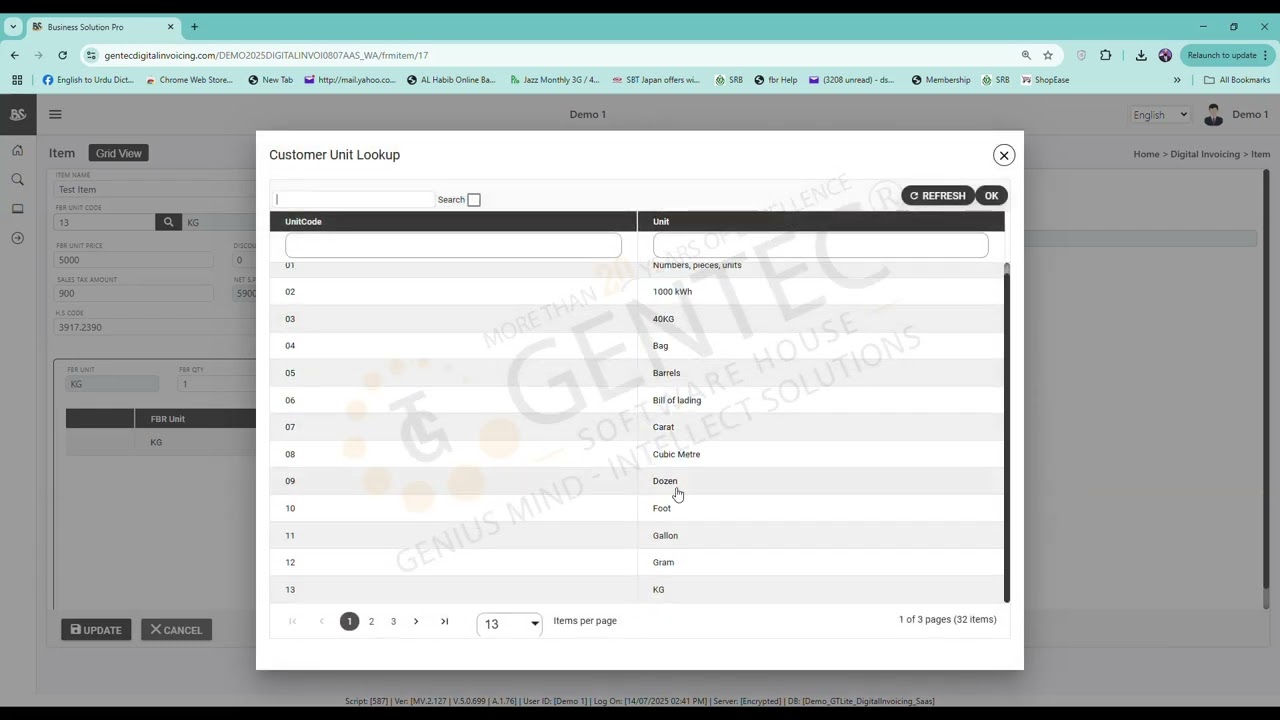The width and height of the screenshot is (1280, 720).
Task: Select the Bill of lading row
Action: [636, 400]
